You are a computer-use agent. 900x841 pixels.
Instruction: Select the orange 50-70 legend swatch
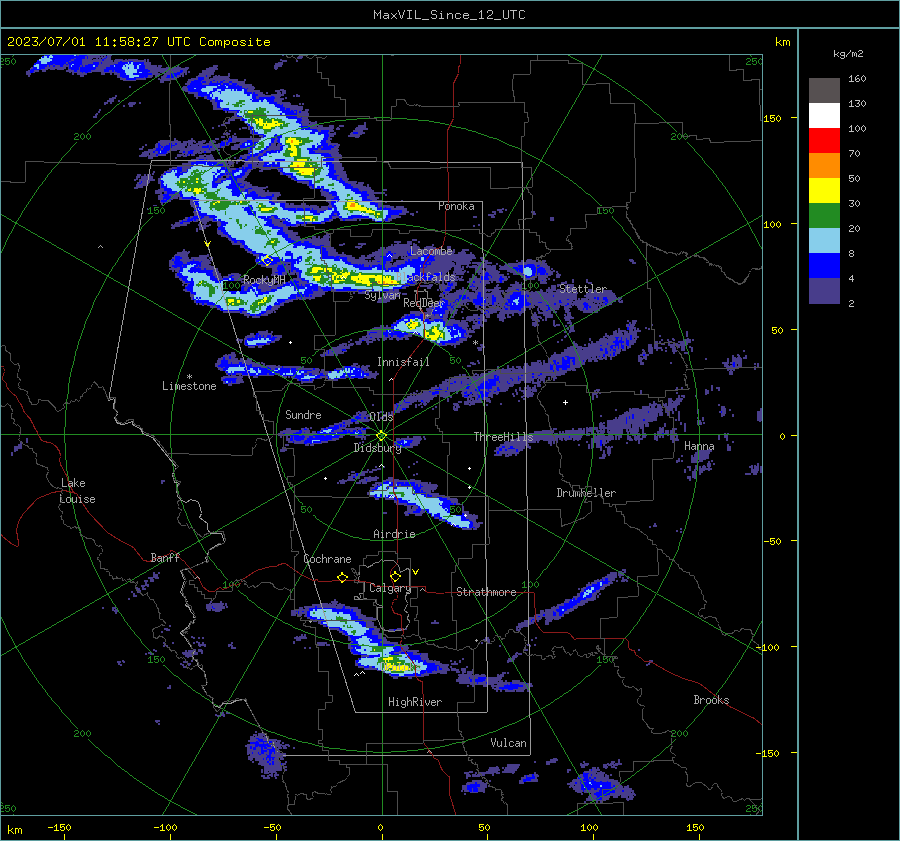[x=824, y=165]
